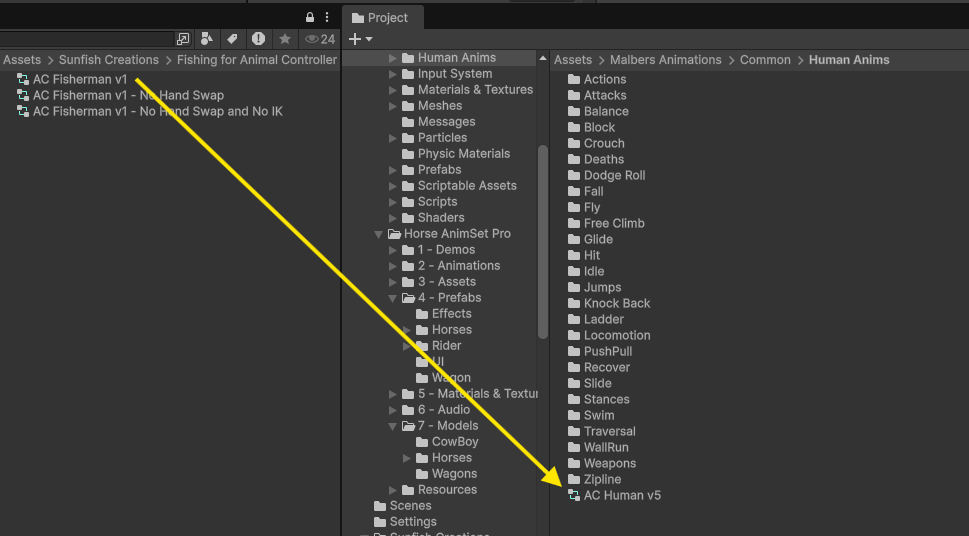Open the plus create asset dropdown
Viewport: 969px width, 536px height.
pyautogui.click(x=360, y=39)
